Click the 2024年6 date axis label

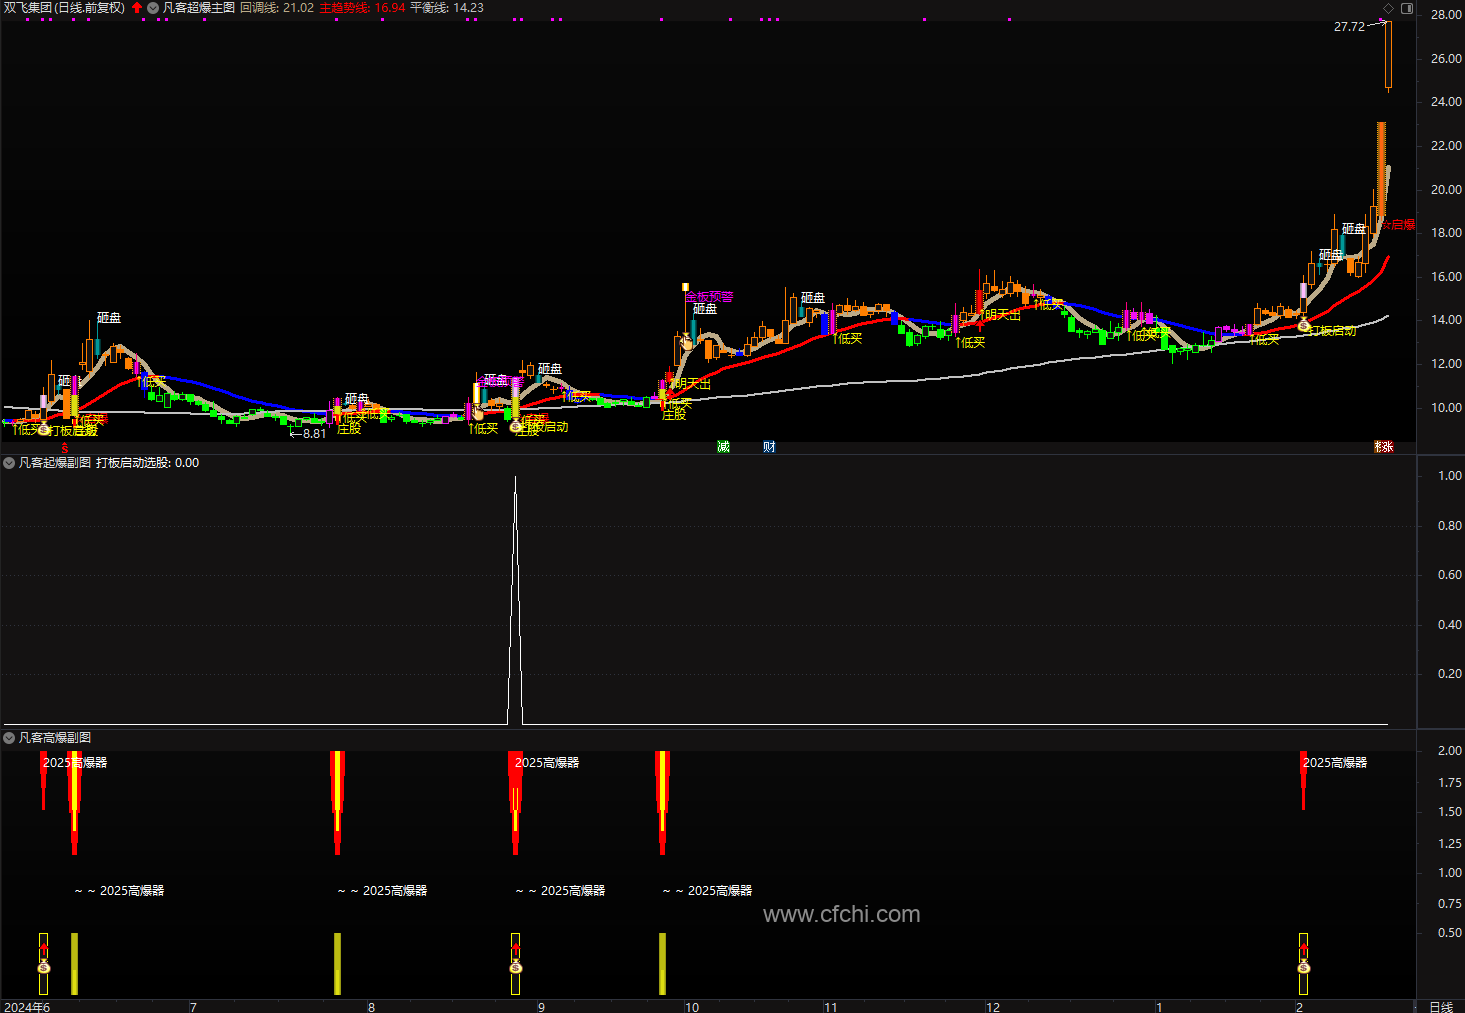[x=27, y=1007]
